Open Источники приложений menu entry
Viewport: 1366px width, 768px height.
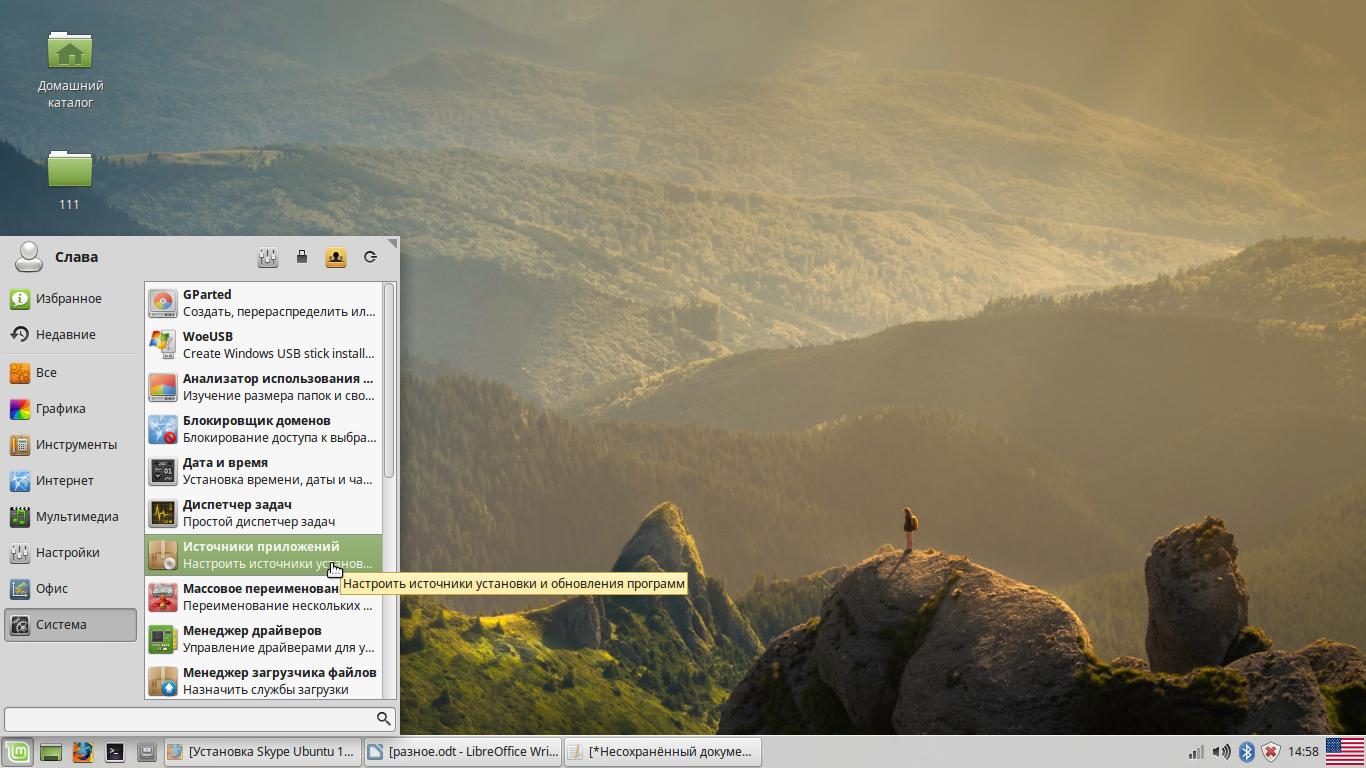pyautogui.click(x=263, y=554)
